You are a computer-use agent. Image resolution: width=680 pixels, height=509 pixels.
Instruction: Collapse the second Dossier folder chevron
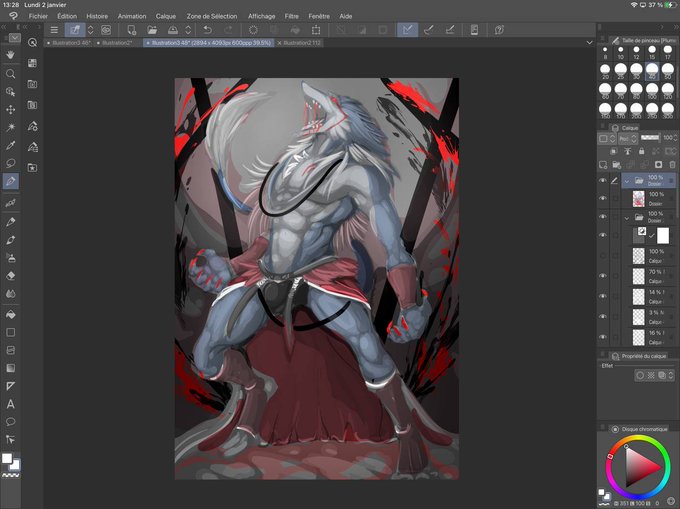[627, 217]
